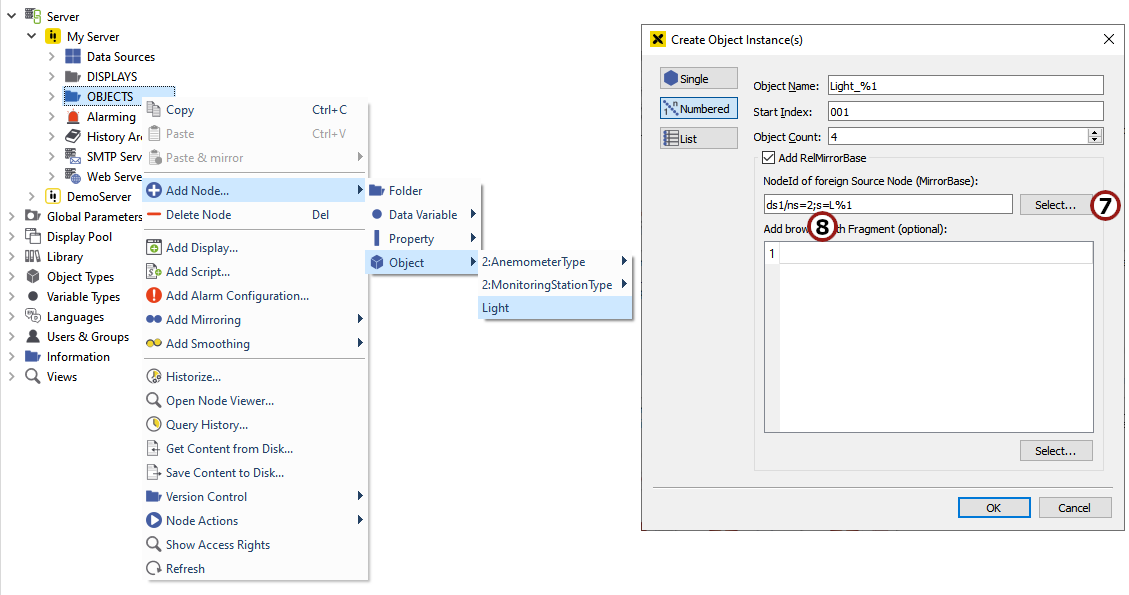Switch to Single naming mode
1129x595 pixels.
[x=698, y=77]
